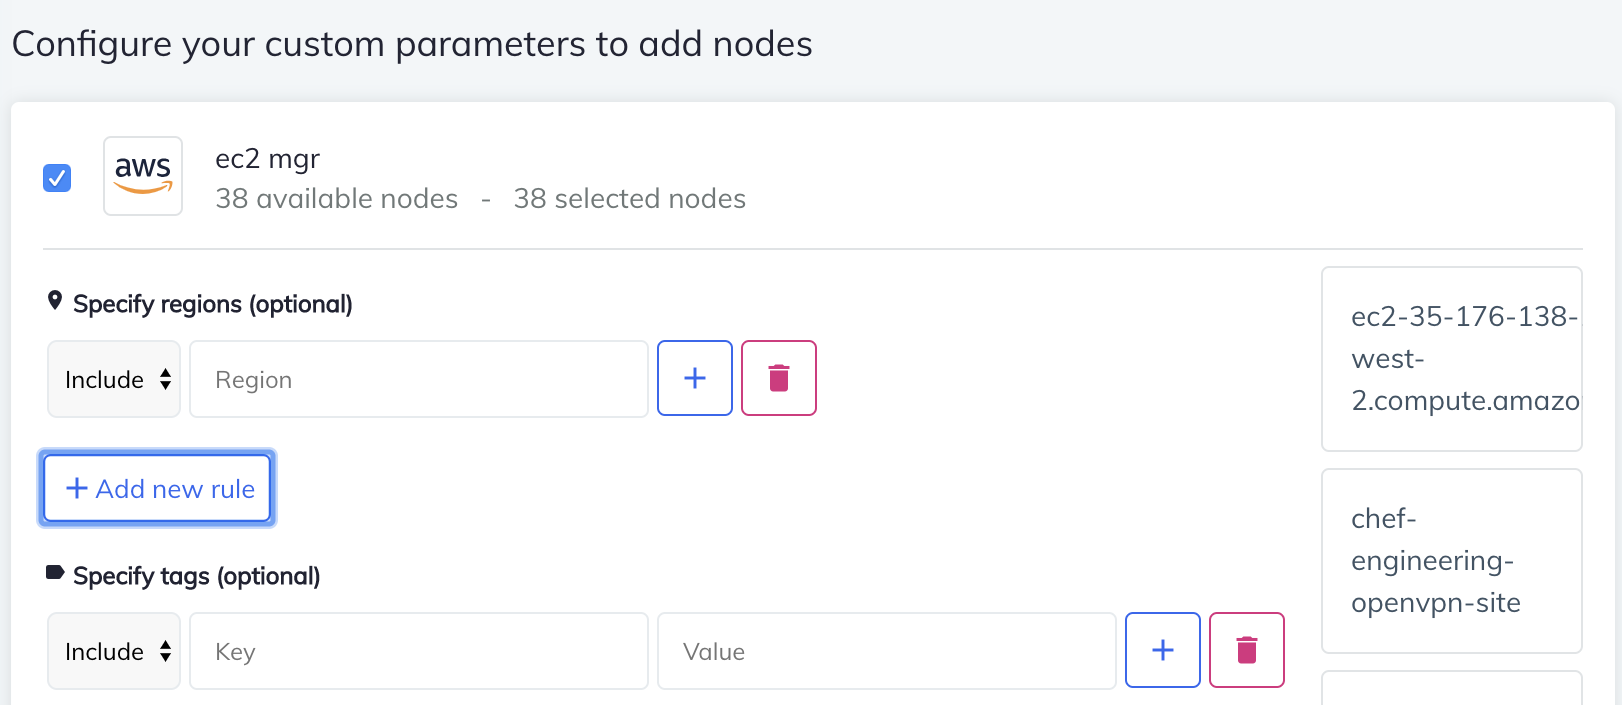Select the ec2-35-176-138 node card
1622x705 pixels.
1451,359
